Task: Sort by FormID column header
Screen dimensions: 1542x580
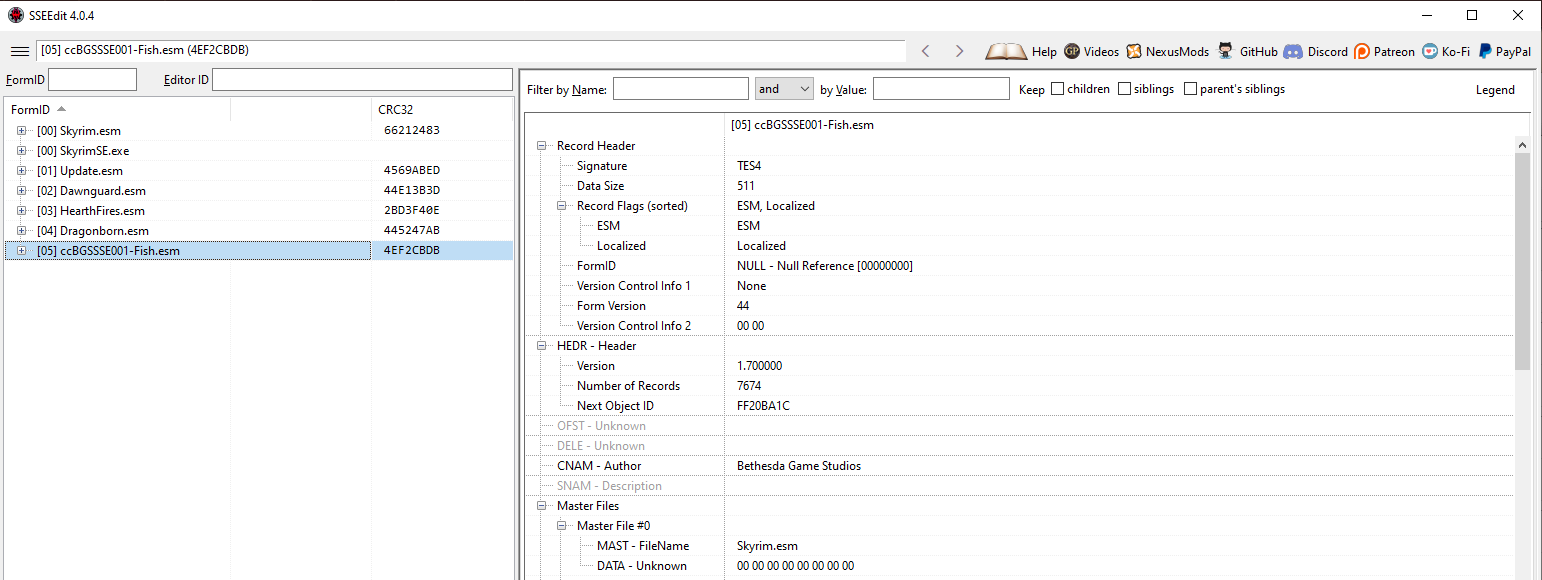Action: coord(117,109)
